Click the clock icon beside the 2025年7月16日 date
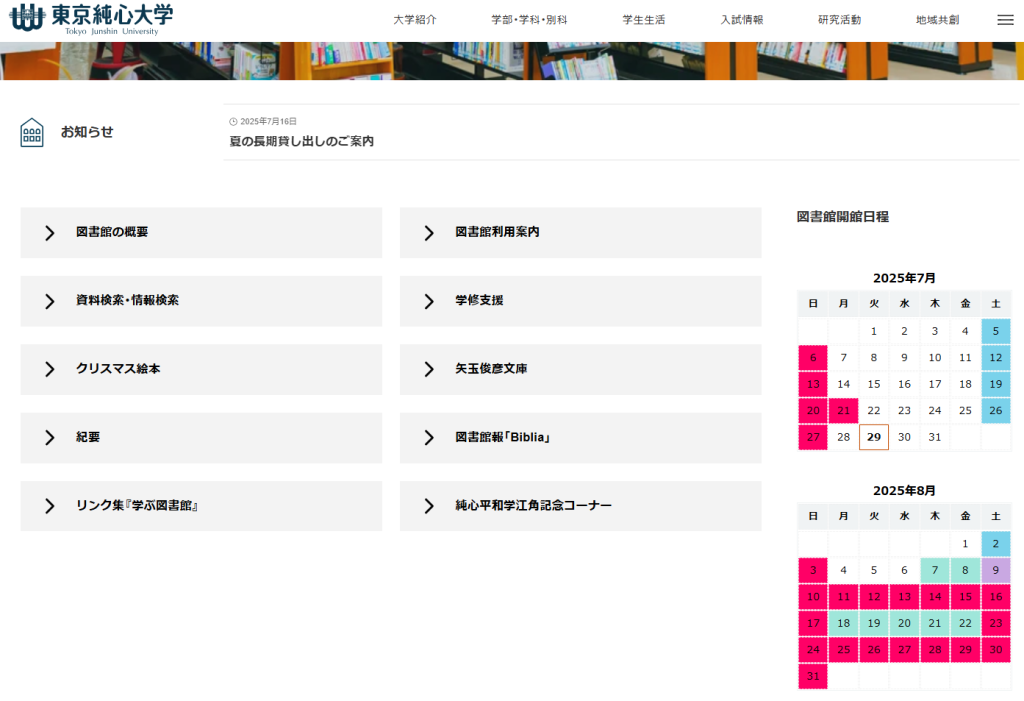This screenshot has height=701, width=1024. (234, 122)
